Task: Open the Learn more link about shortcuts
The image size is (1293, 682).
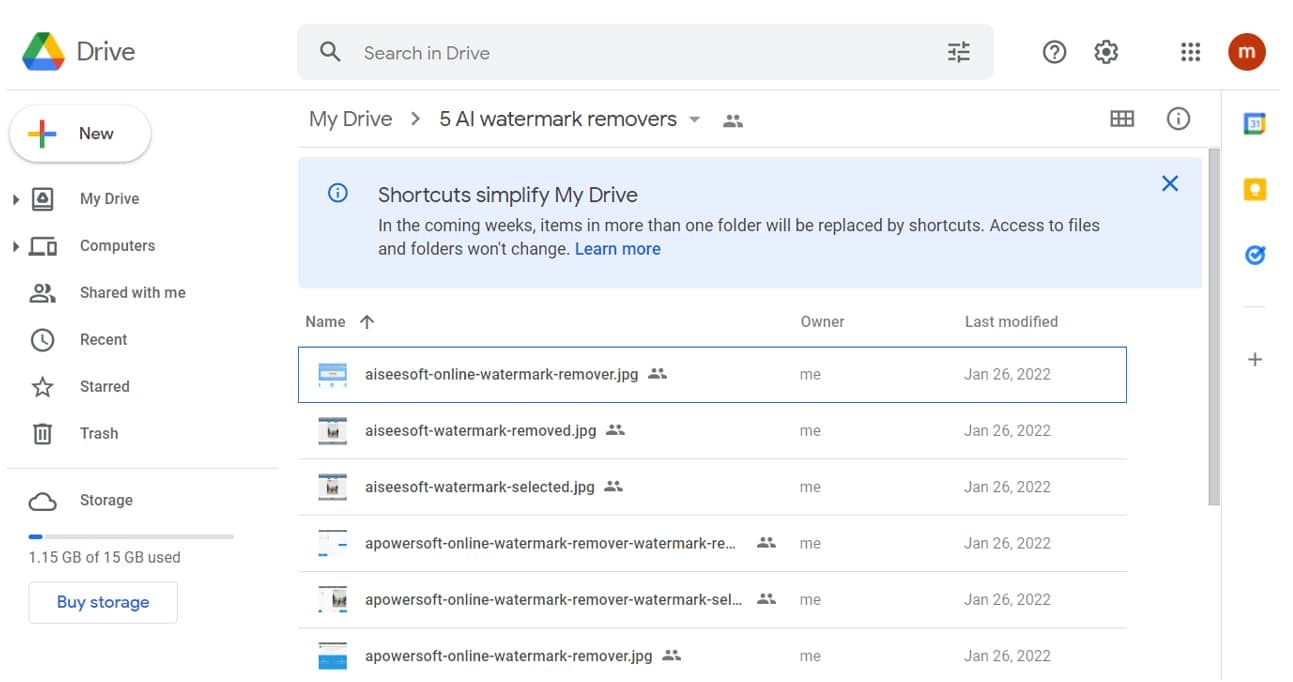Action: pos(617,248)
